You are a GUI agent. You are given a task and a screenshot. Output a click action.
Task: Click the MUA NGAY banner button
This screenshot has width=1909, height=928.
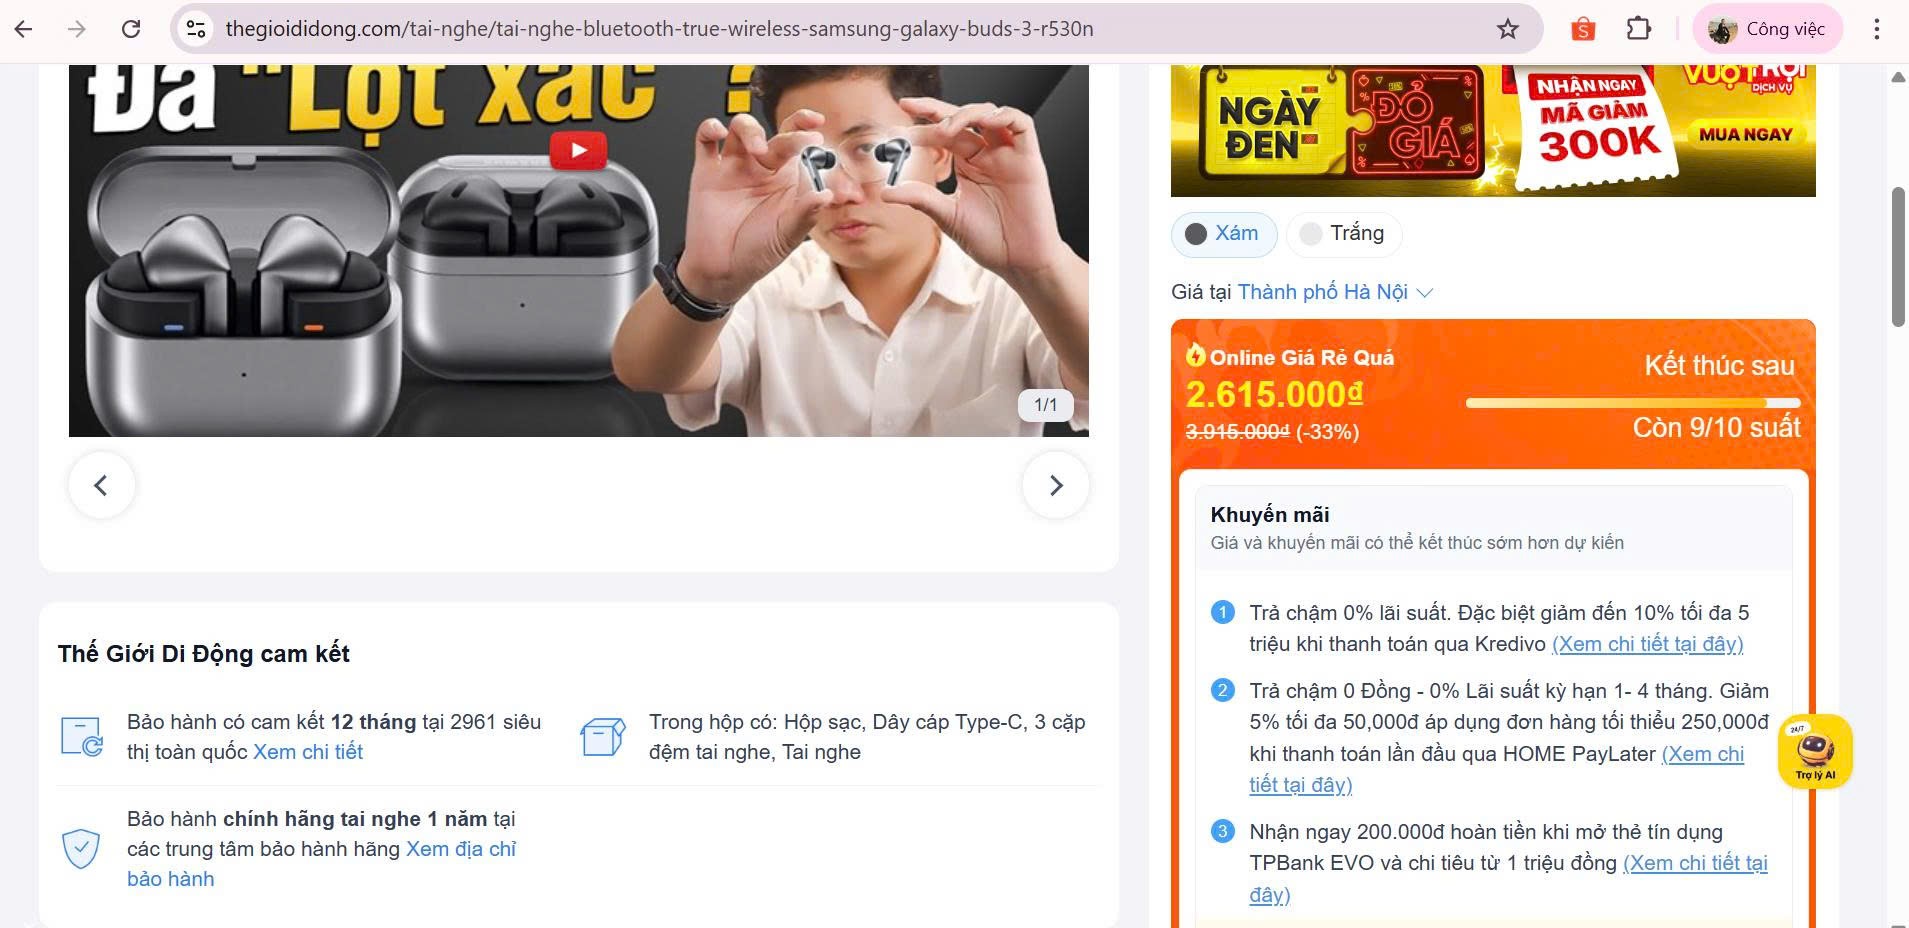[1745, 135]
